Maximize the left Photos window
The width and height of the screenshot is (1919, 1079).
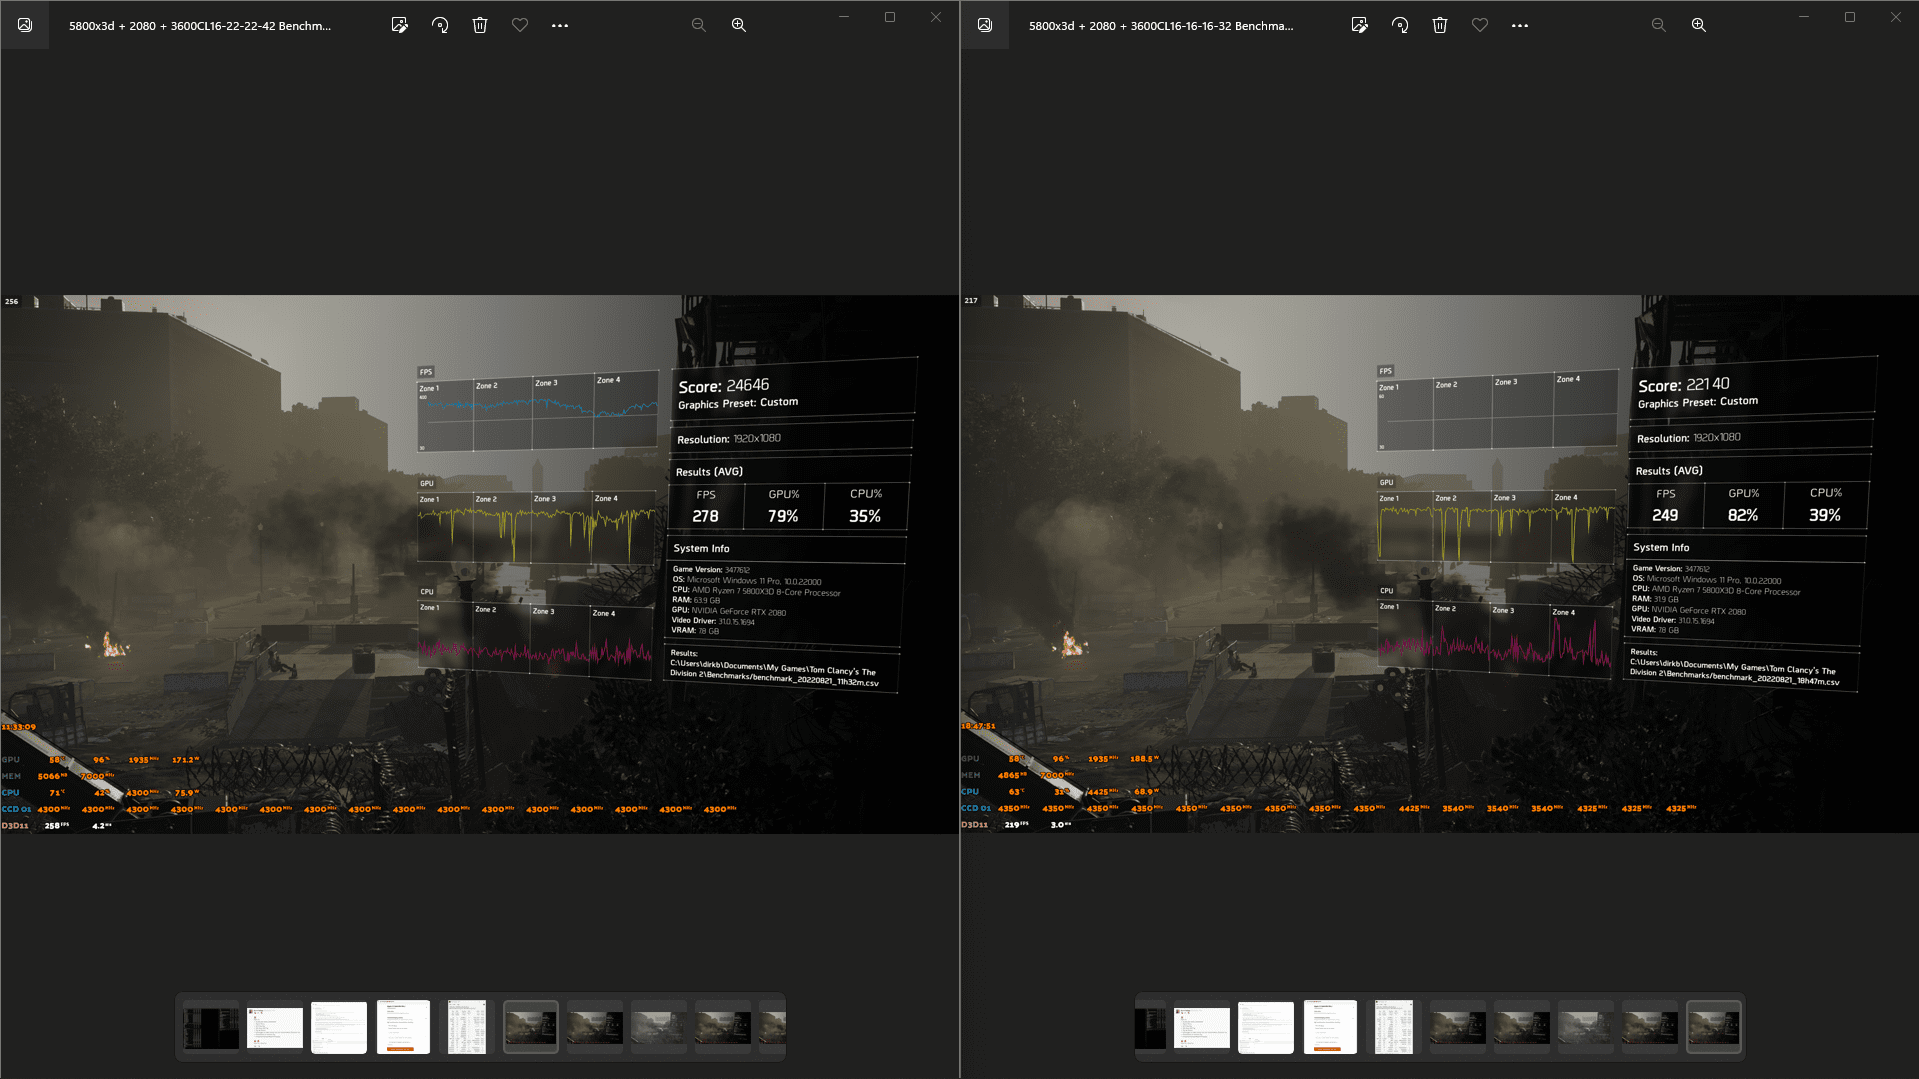point(890,17)
